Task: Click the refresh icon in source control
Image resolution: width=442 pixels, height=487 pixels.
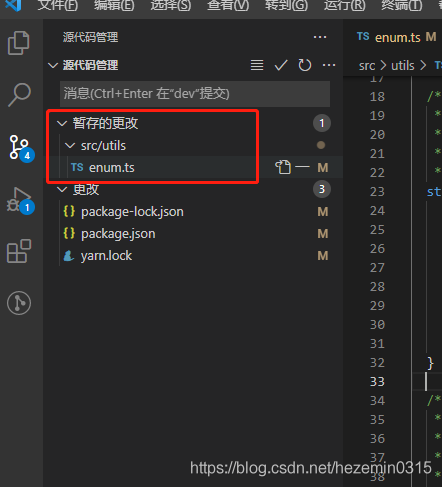Action: [x=304, y=65]
